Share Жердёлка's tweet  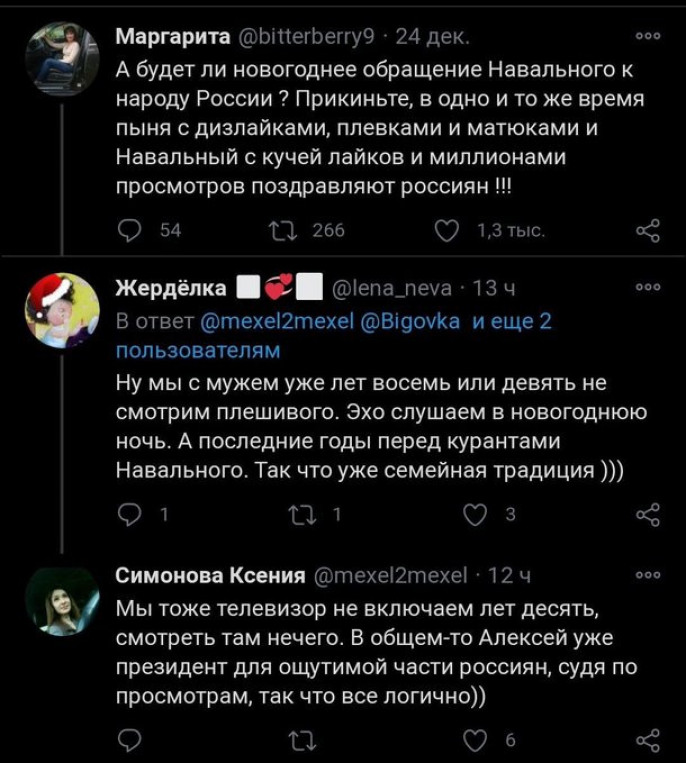click(x=647, y=515)
